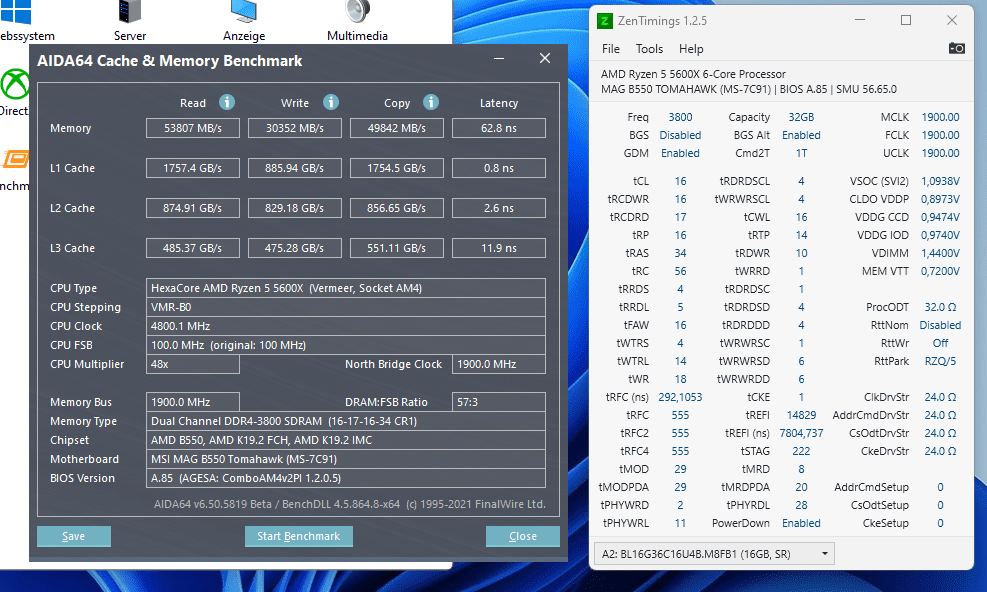Click L1 Cache Read value 1757.4 GB/s
Viewport: 987px width, 592px height.
(x=193, y=168)
